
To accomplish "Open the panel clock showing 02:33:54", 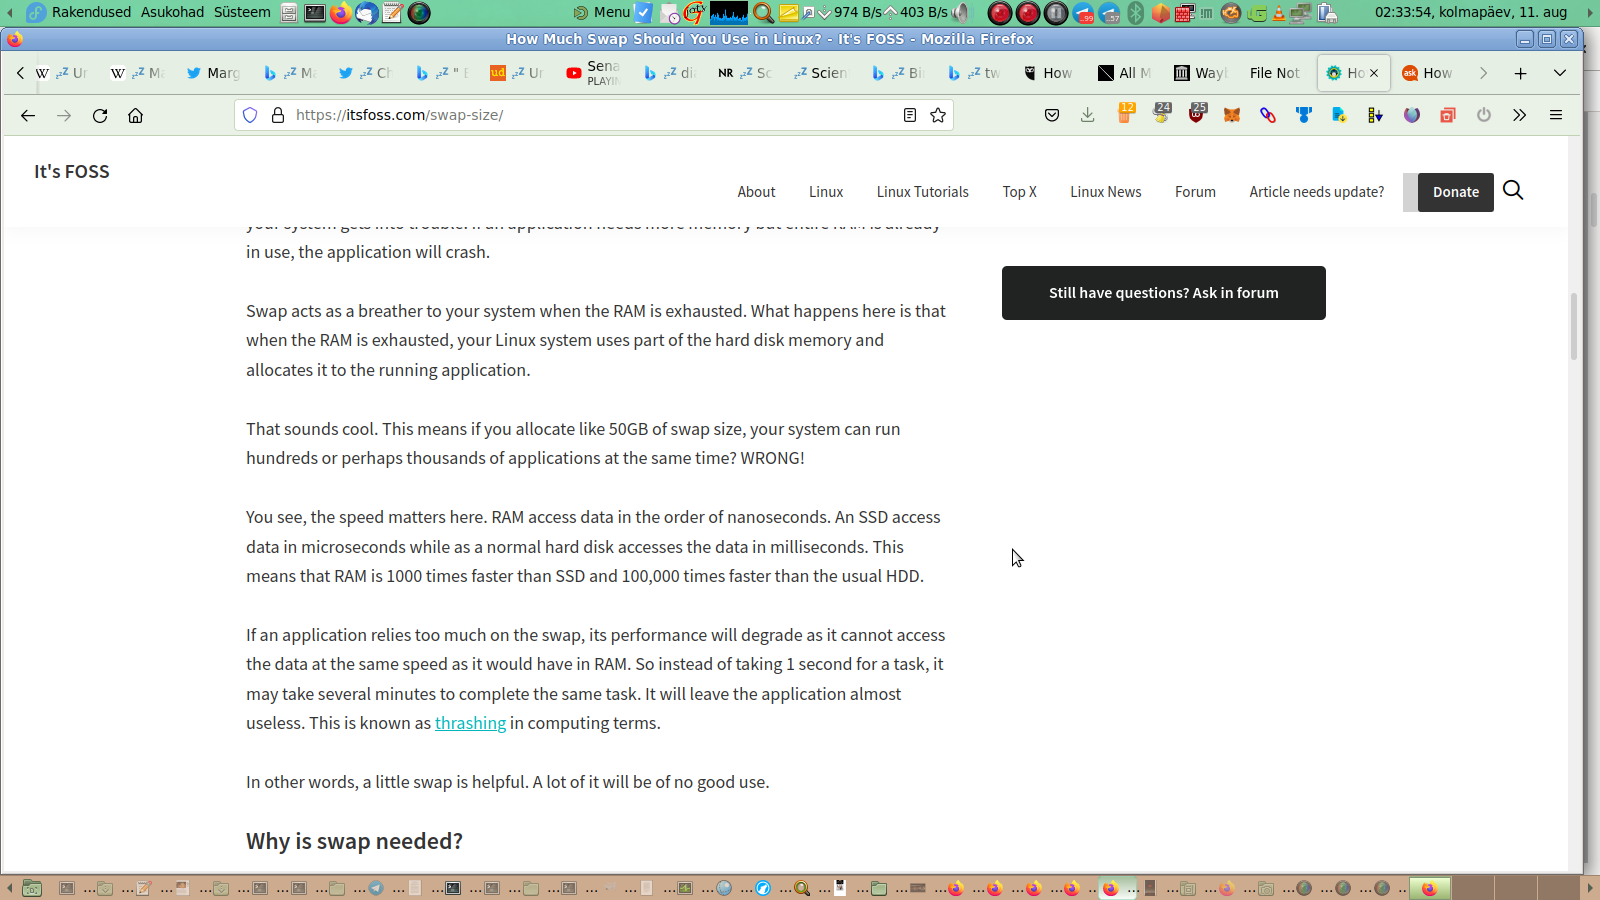I will tap(1471, 12).
